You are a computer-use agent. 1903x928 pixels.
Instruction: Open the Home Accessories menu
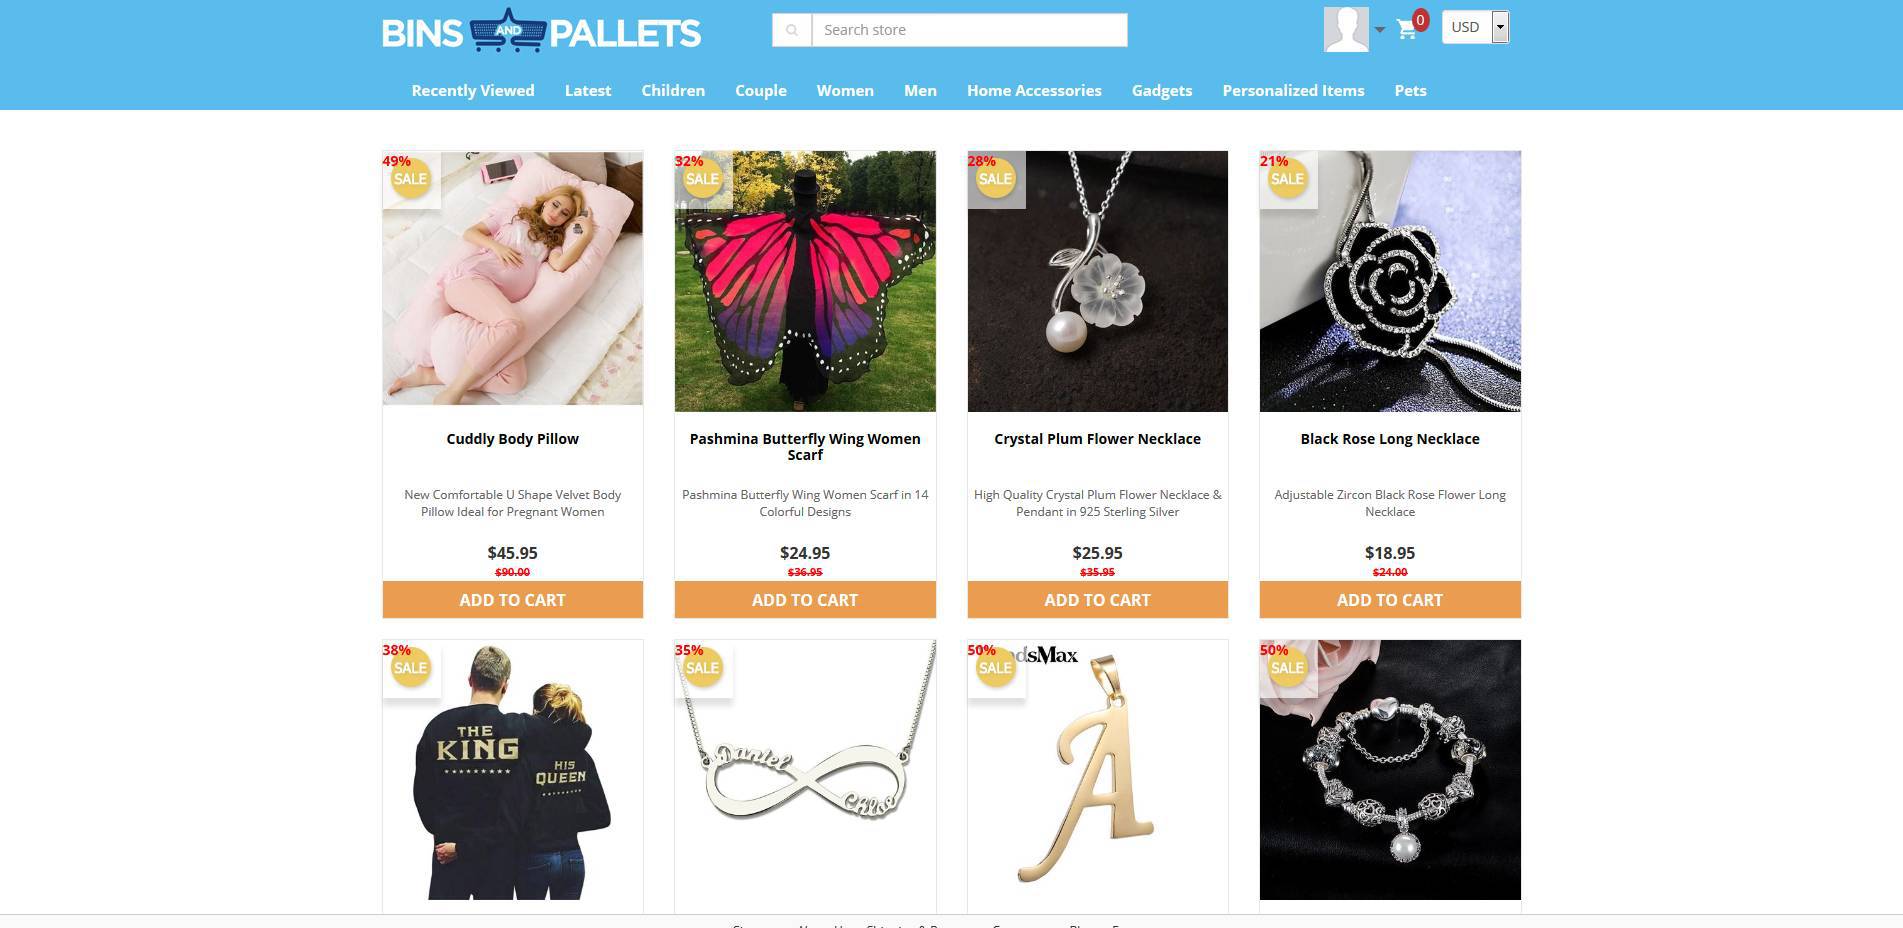pyautogui.click(x=1034, y=90)
